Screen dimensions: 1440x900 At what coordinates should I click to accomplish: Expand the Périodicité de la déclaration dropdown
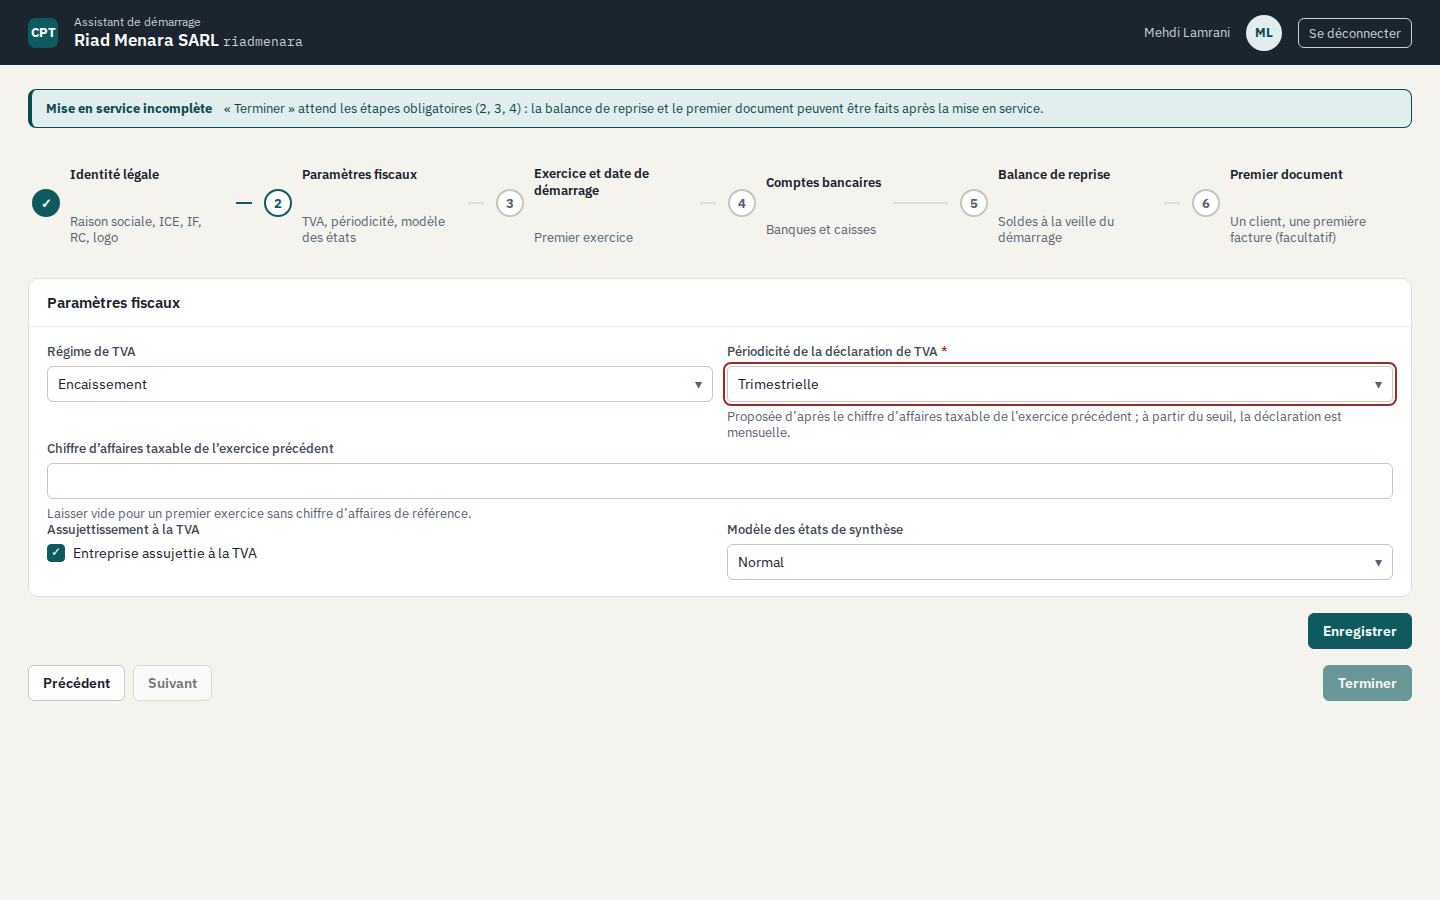point(1060,384)
